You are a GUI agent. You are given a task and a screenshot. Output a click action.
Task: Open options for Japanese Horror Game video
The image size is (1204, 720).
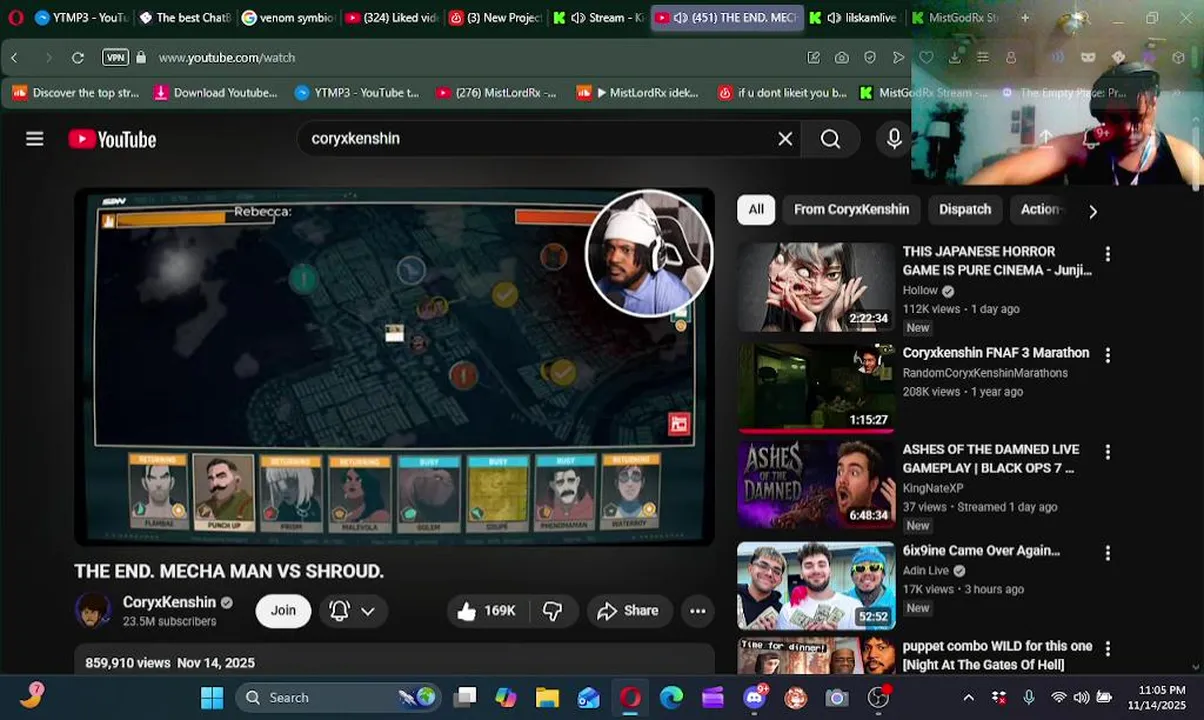click(x=1107, y=254)
